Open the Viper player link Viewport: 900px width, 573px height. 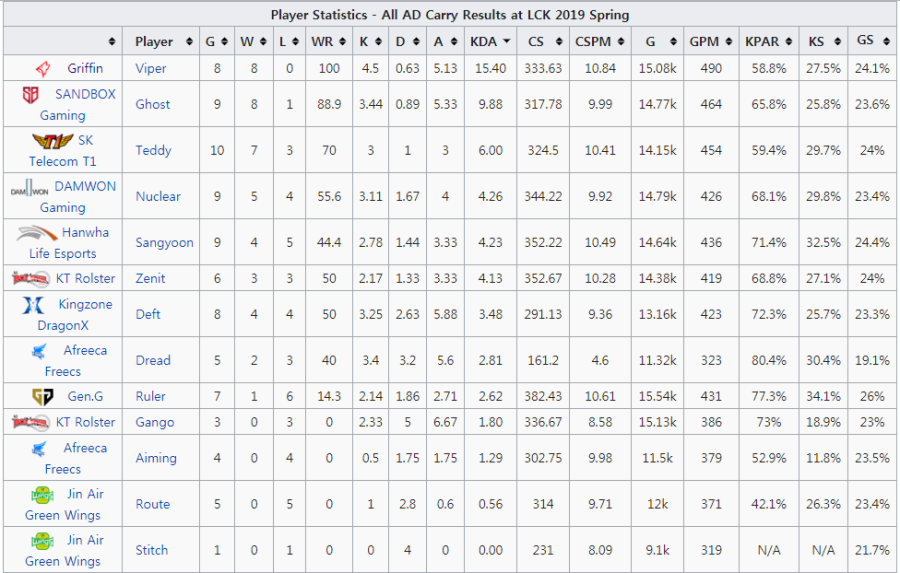(152, 69)
